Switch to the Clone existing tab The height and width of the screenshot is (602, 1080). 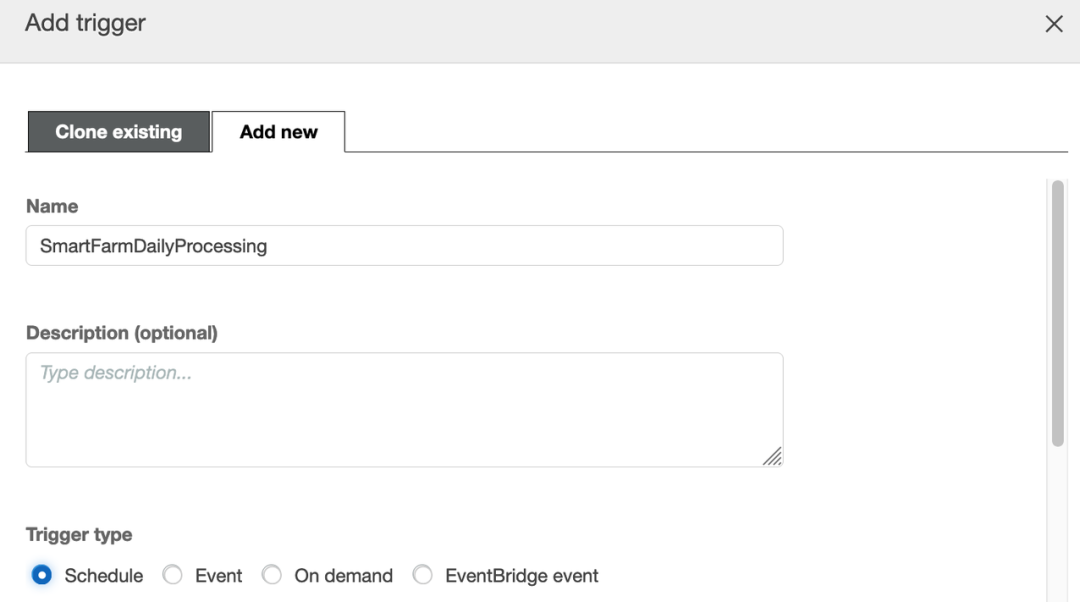[x=118, y=132]
